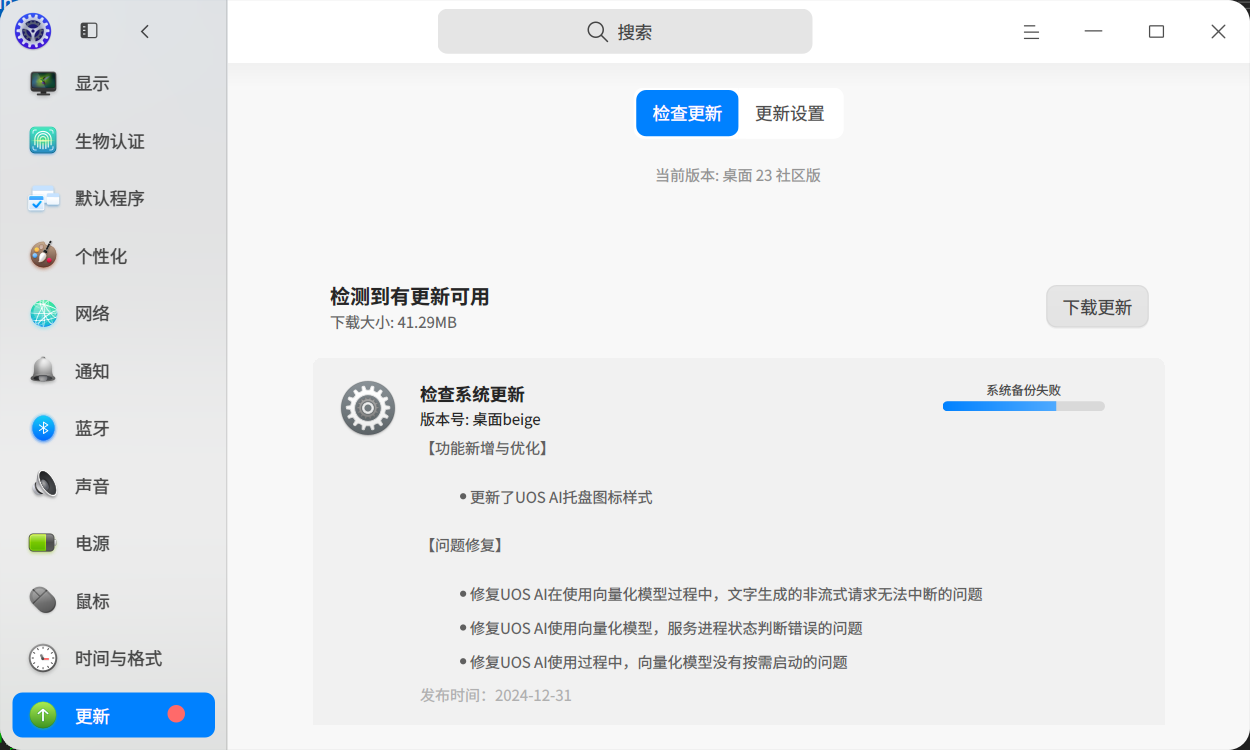The image size is (1250, 750).
Task: Click the 服务进程状态判断错误 fix entry
Action: coord(666,628)
